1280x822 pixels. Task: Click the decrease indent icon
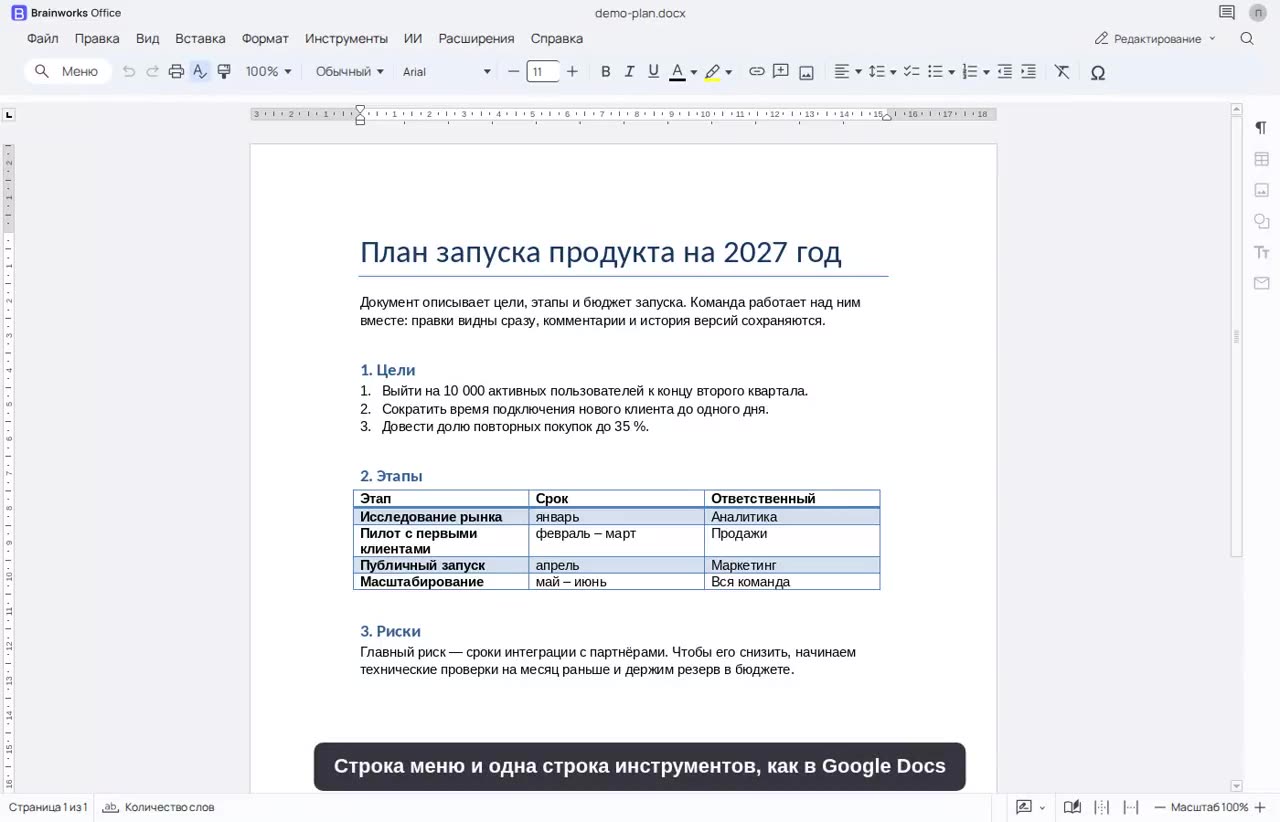tap(1004, 72)
